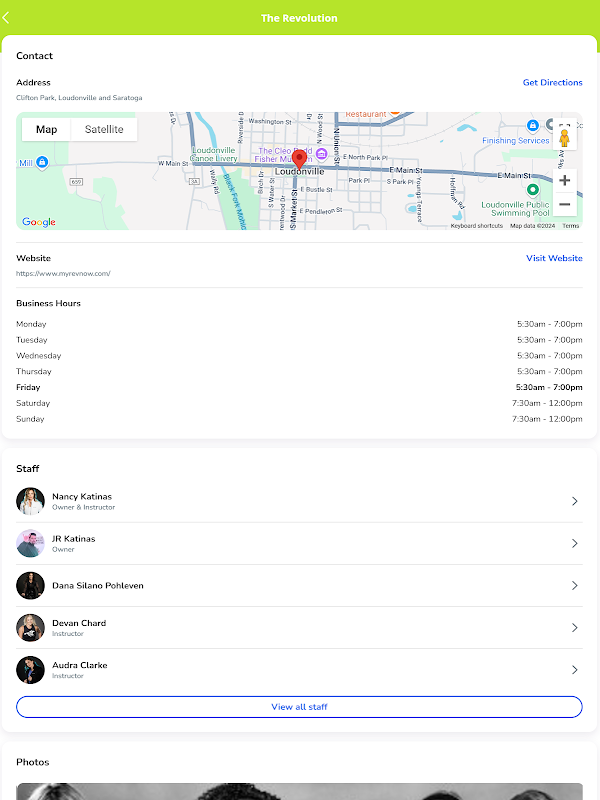Screen dimensions: 600x800
Task: Zoom in on the map
Action: (x=564, y=180)
